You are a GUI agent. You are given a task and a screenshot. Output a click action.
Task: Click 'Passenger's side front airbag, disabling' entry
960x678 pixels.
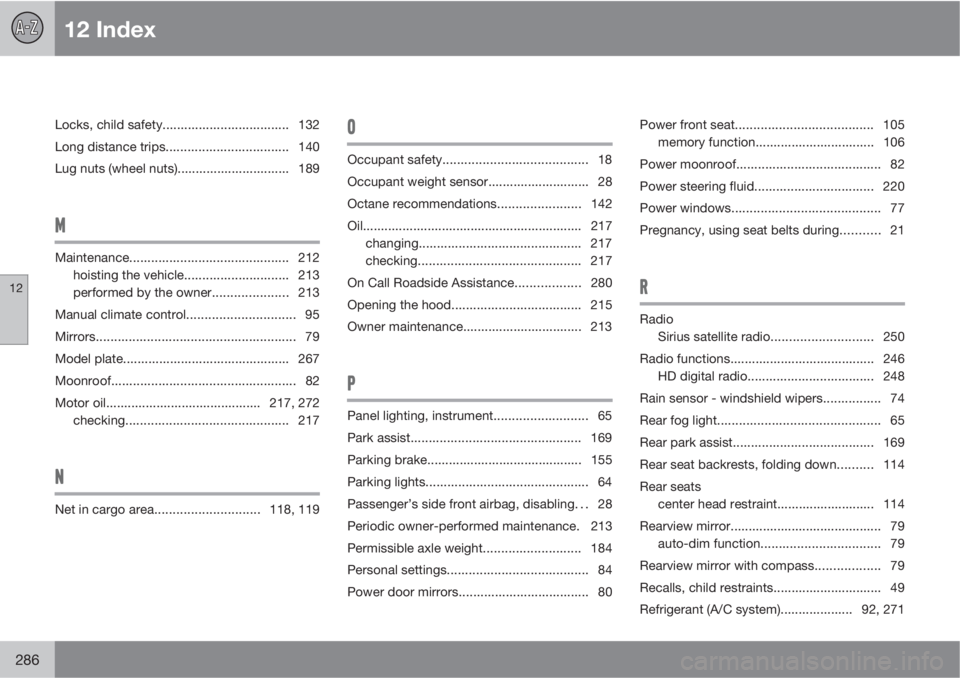479,504
